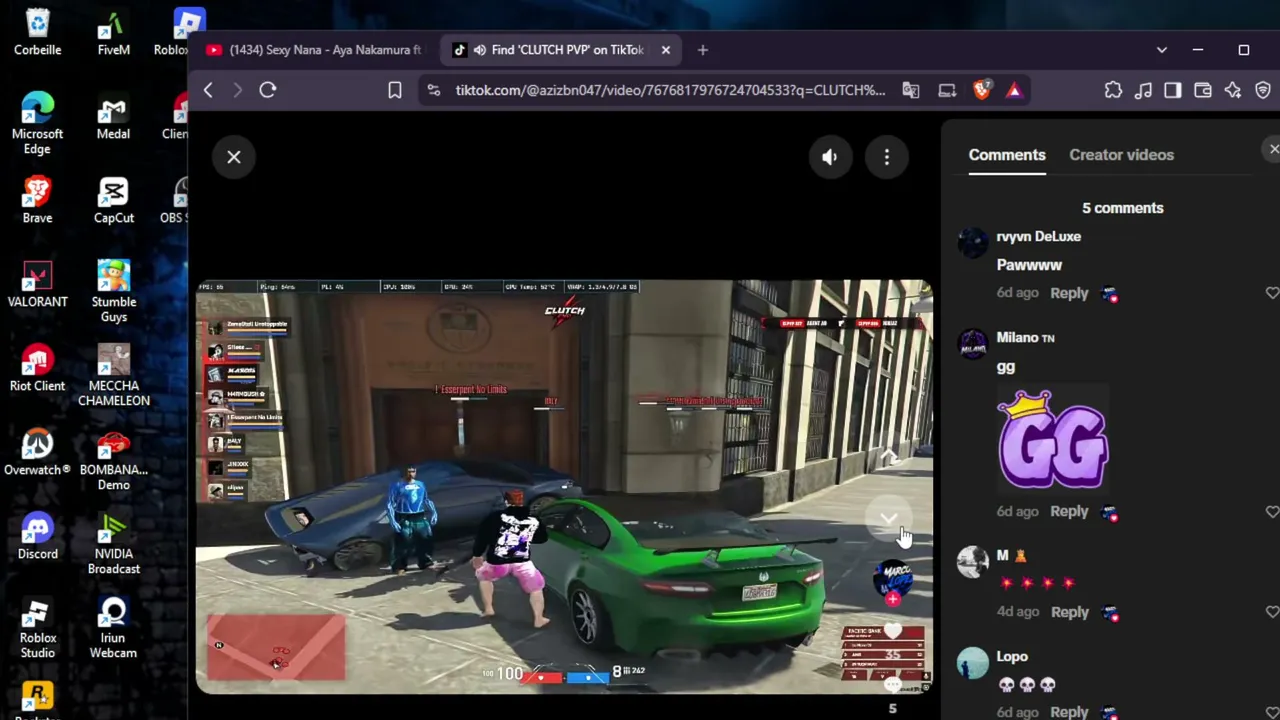Mute the TikTok video sound
Image resolution: width=1280 pixels, height=720 pixels.
(830, 157)
